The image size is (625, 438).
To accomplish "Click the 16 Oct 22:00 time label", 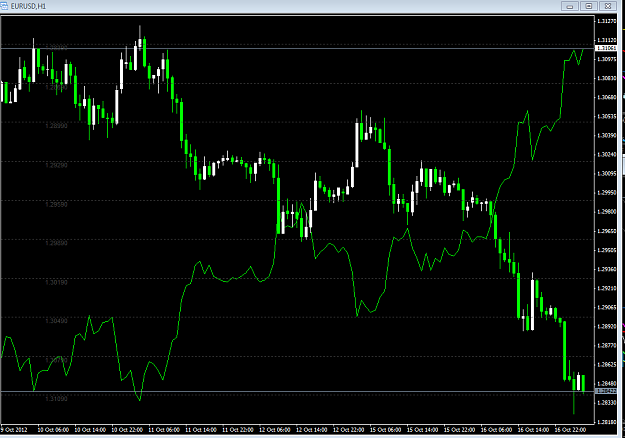I will (x=570, y=430).
